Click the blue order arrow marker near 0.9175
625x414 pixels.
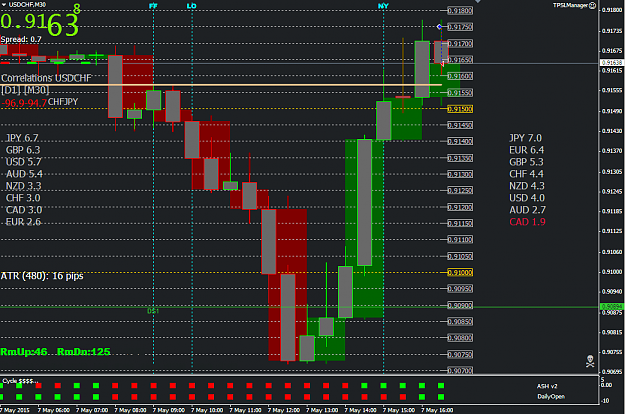point(439,27)
